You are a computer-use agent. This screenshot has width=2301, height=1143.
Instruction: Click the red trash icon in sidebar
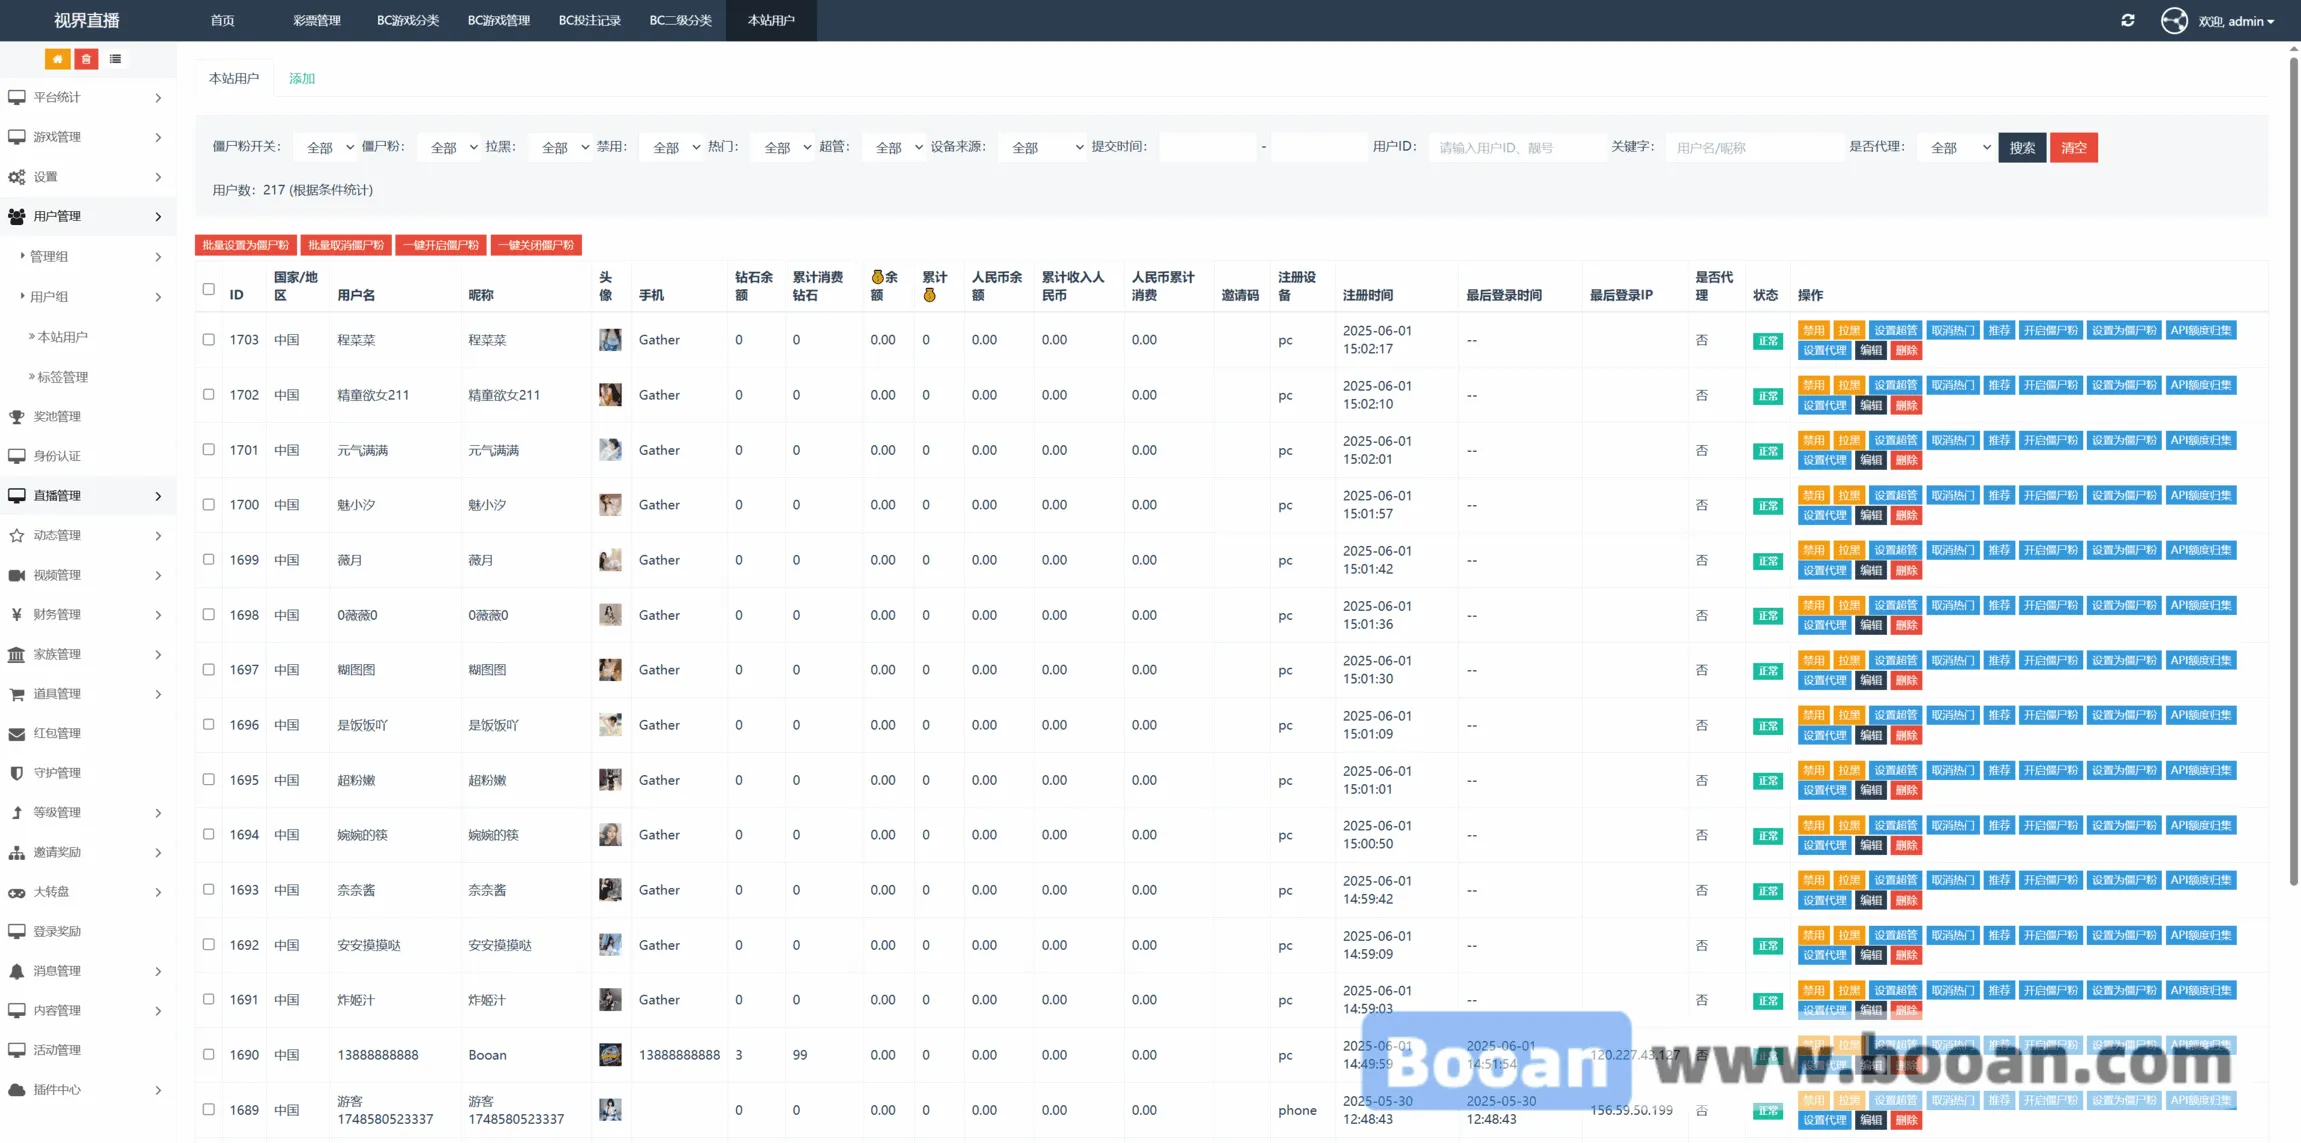pyautogui.click(x=86, y=59)
